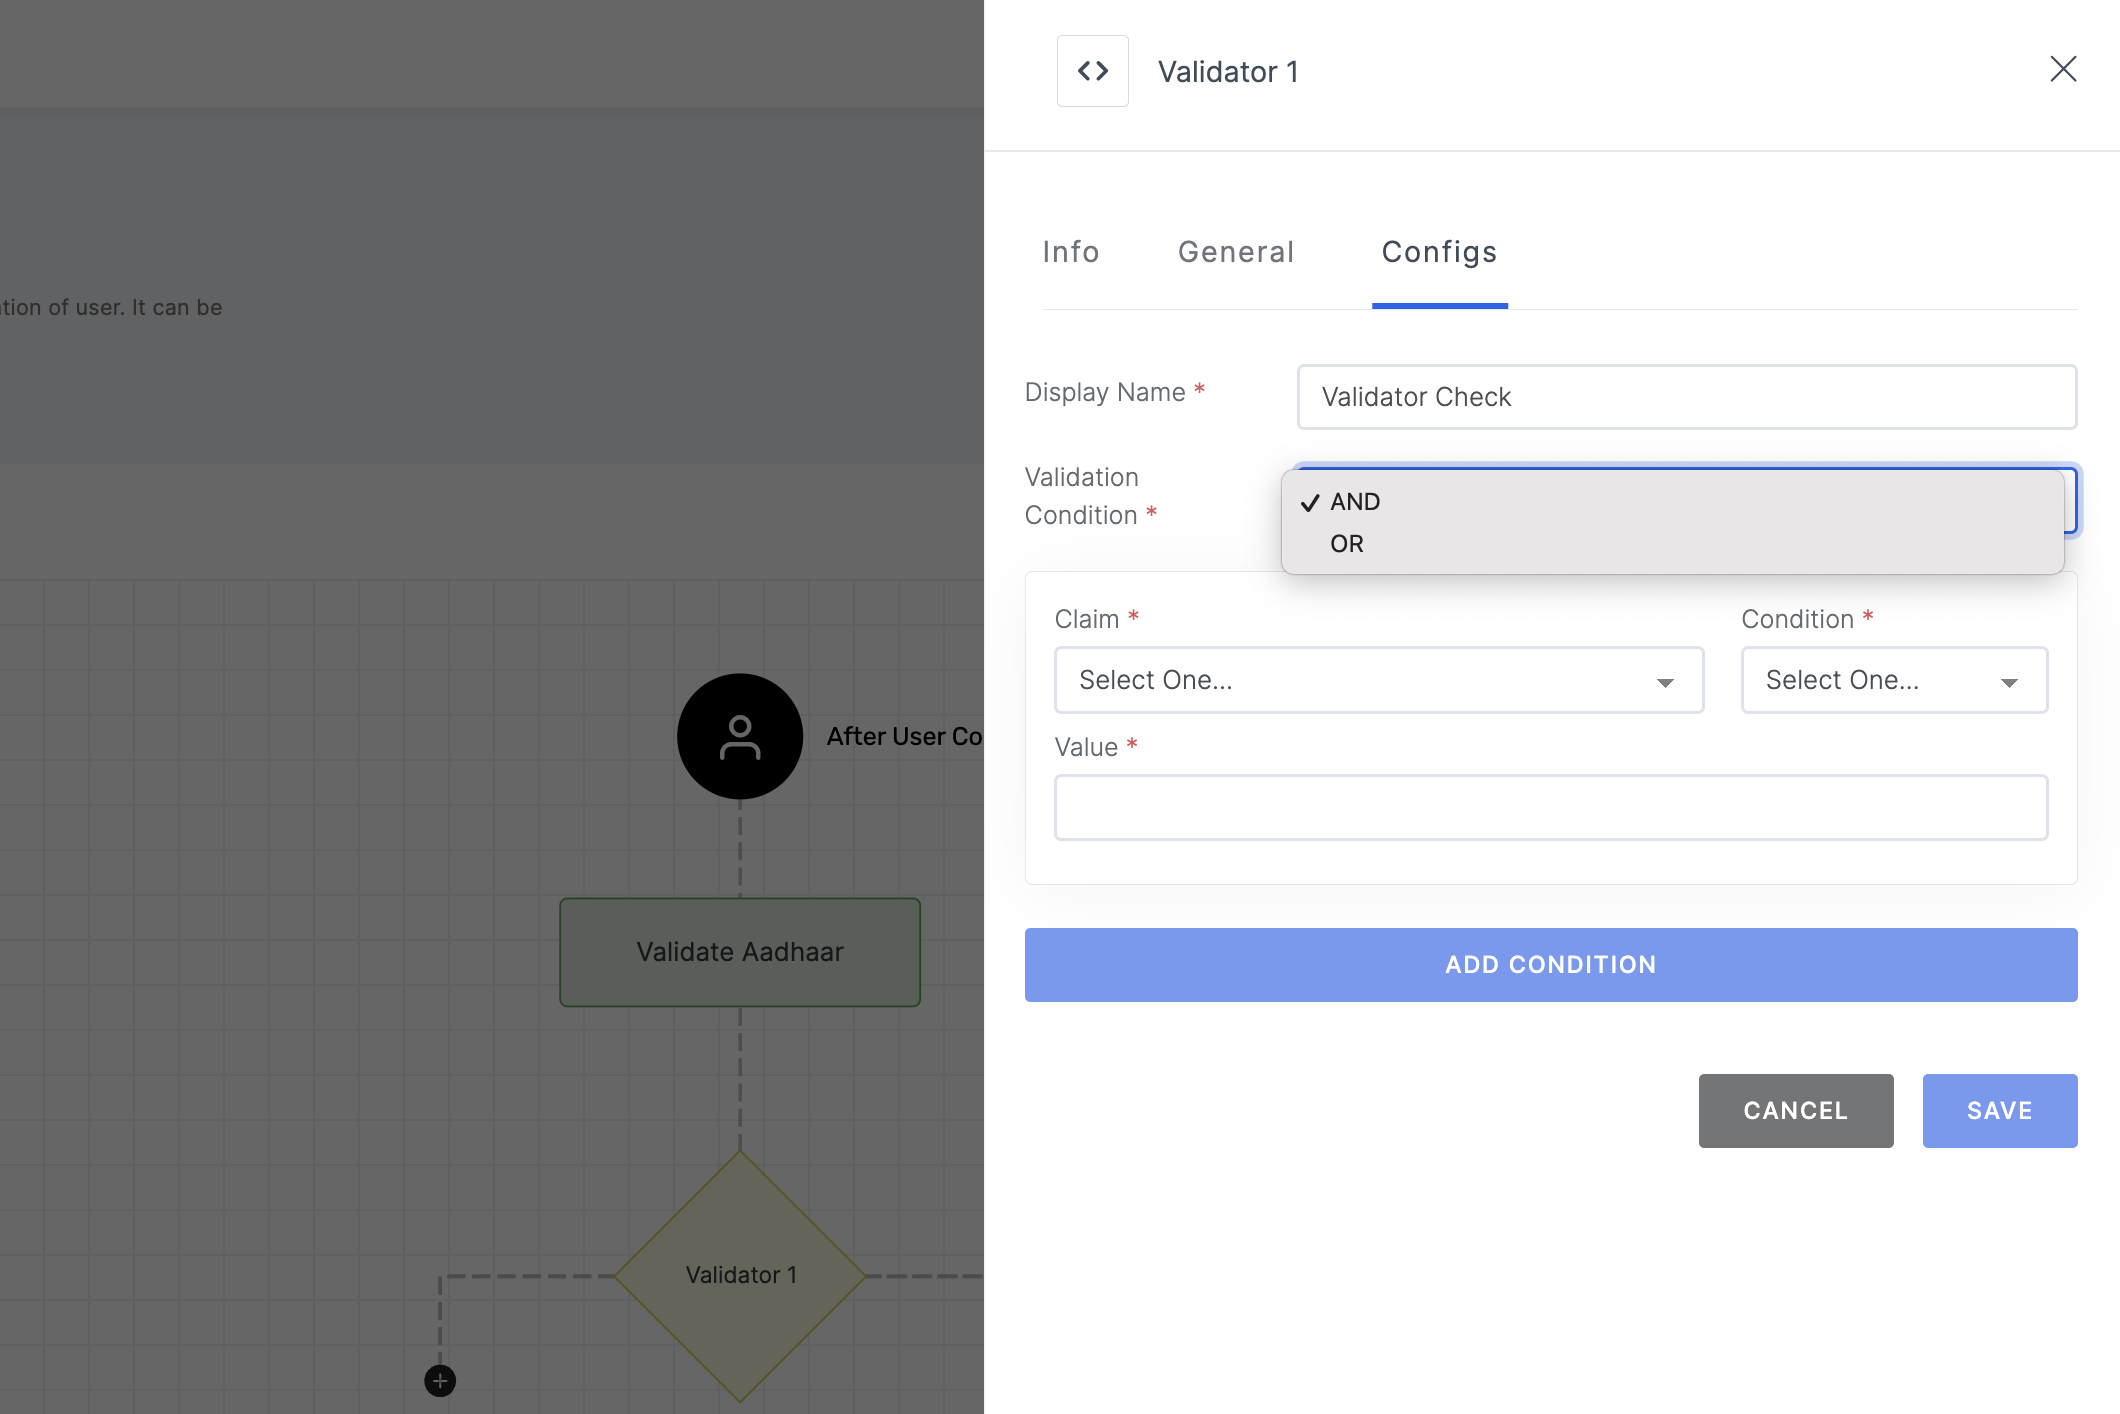Switch to the General tab
Screen dimensions: 2120x1414
pyautogui.click(x=1237, y=252)
